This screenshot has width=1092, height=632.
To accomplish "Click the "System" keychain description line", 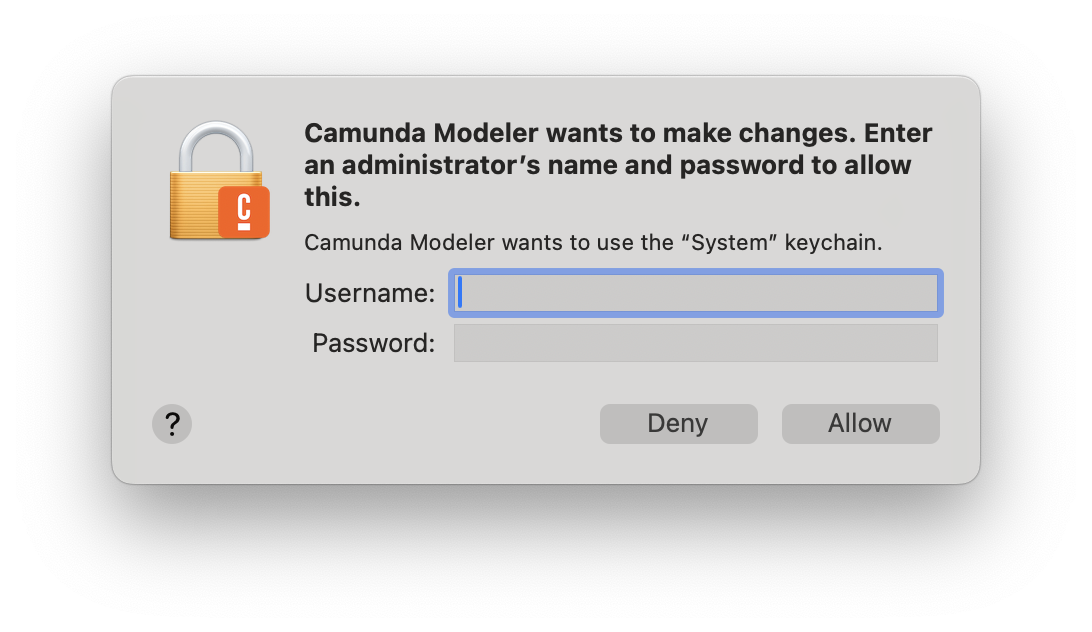I will point(593,243).
